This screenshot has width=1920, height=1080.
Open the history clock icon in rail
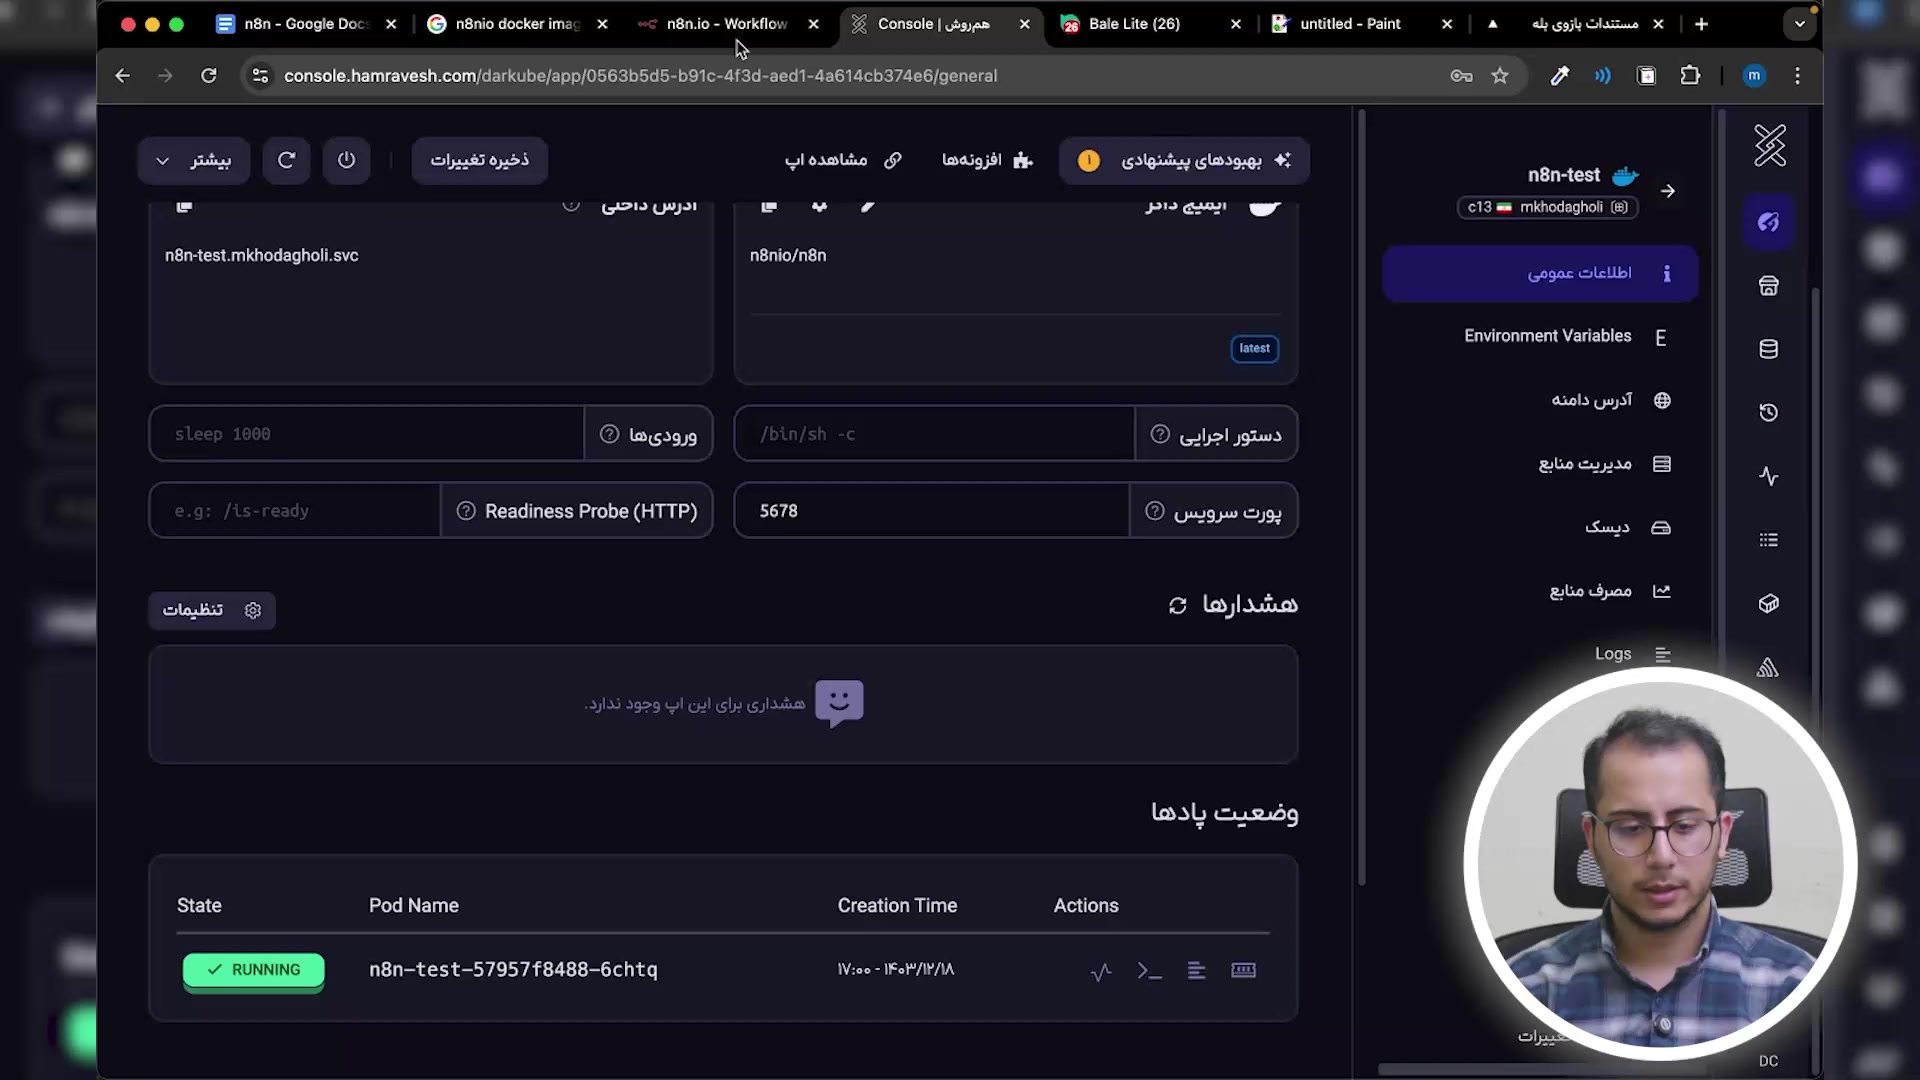(1768, 412)
